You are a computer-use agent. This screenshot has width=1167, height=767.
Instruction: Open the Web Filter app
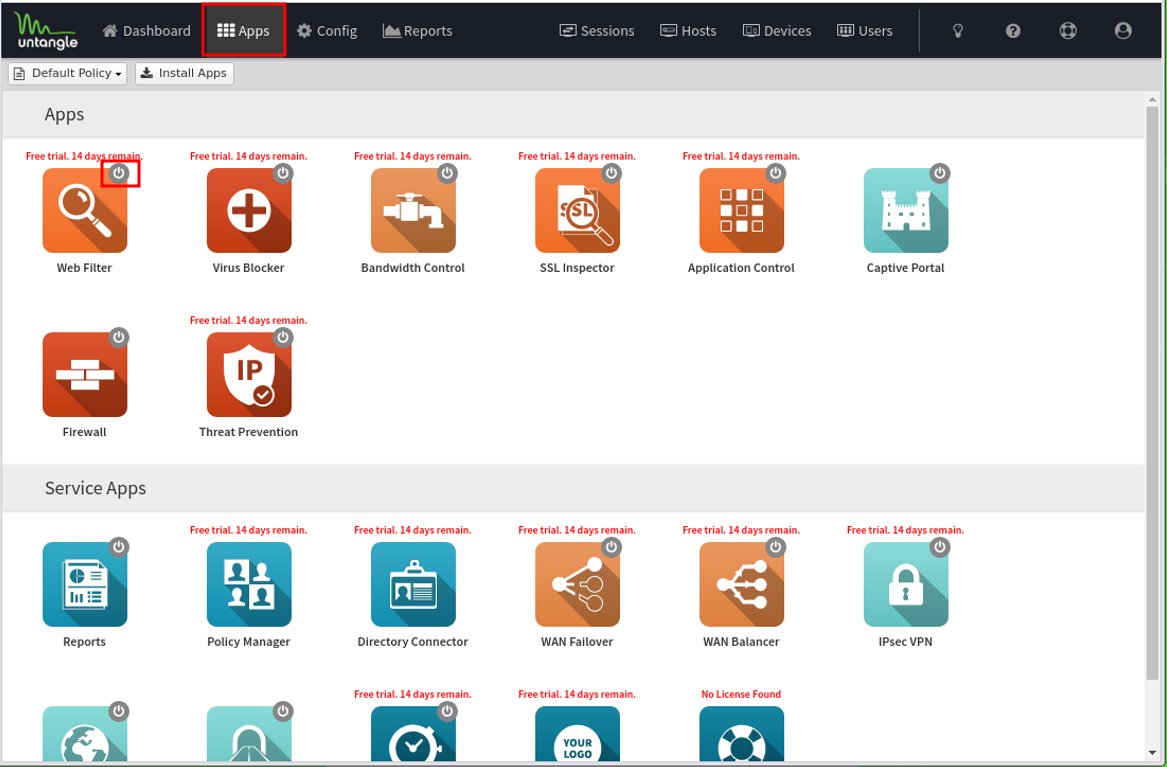coord(85,211)
